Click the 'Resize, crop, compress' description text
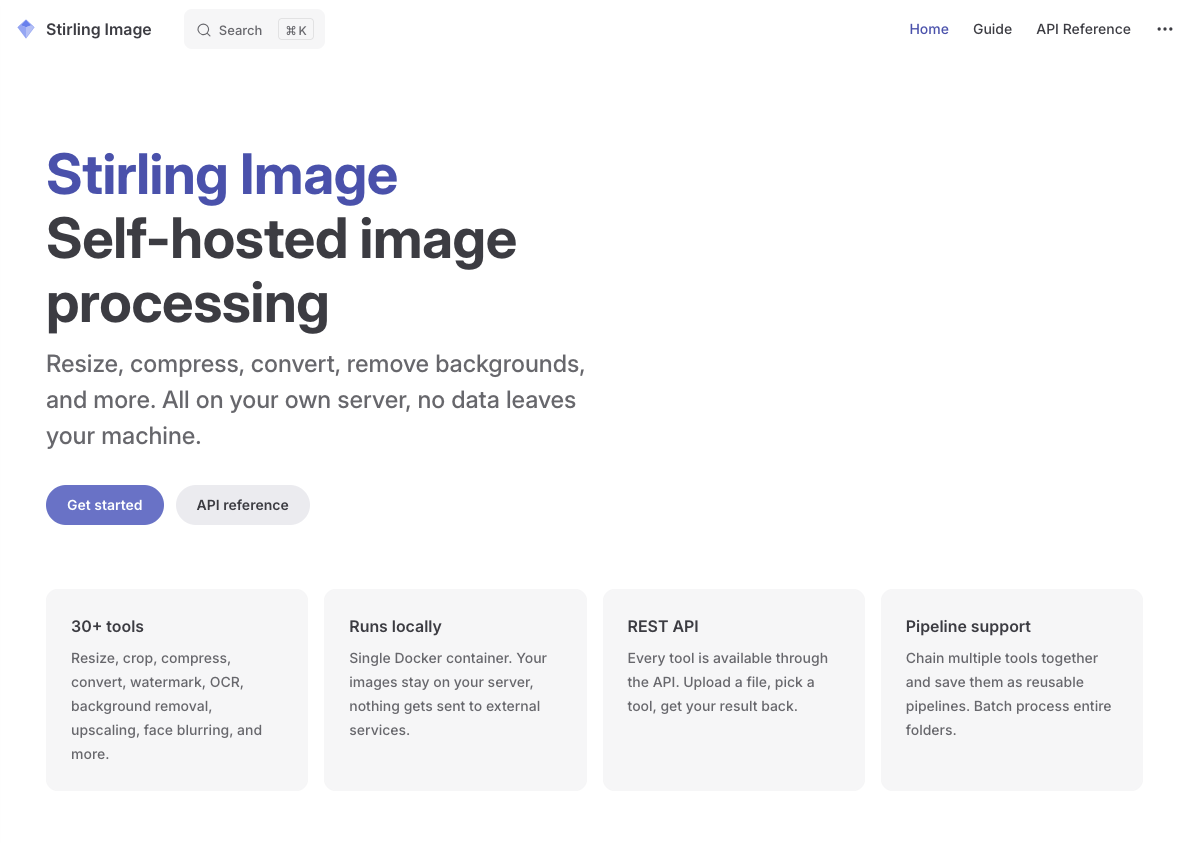 (x=167, y=706)
